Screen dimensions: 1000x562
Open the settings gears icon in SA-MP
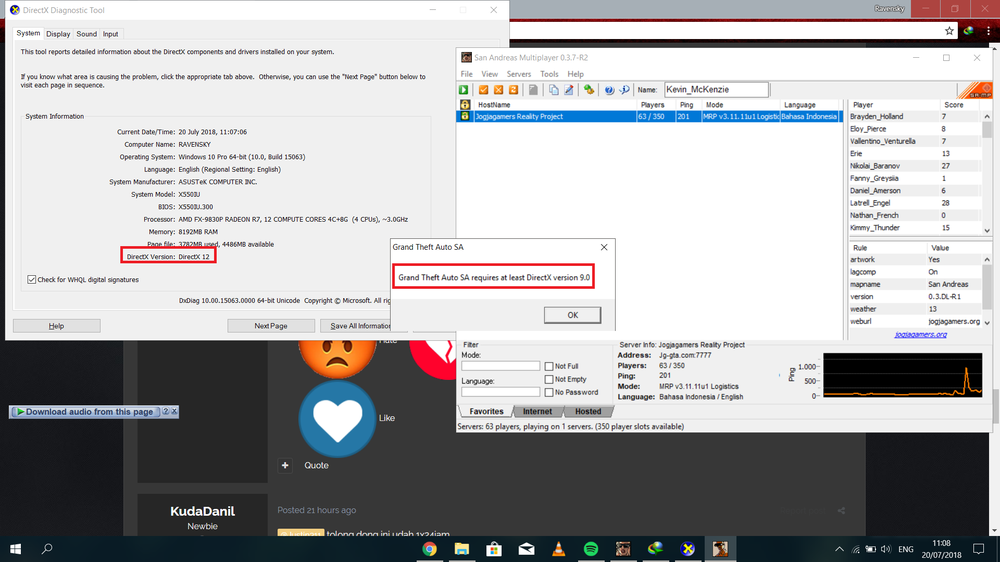(x=589, y=90)
